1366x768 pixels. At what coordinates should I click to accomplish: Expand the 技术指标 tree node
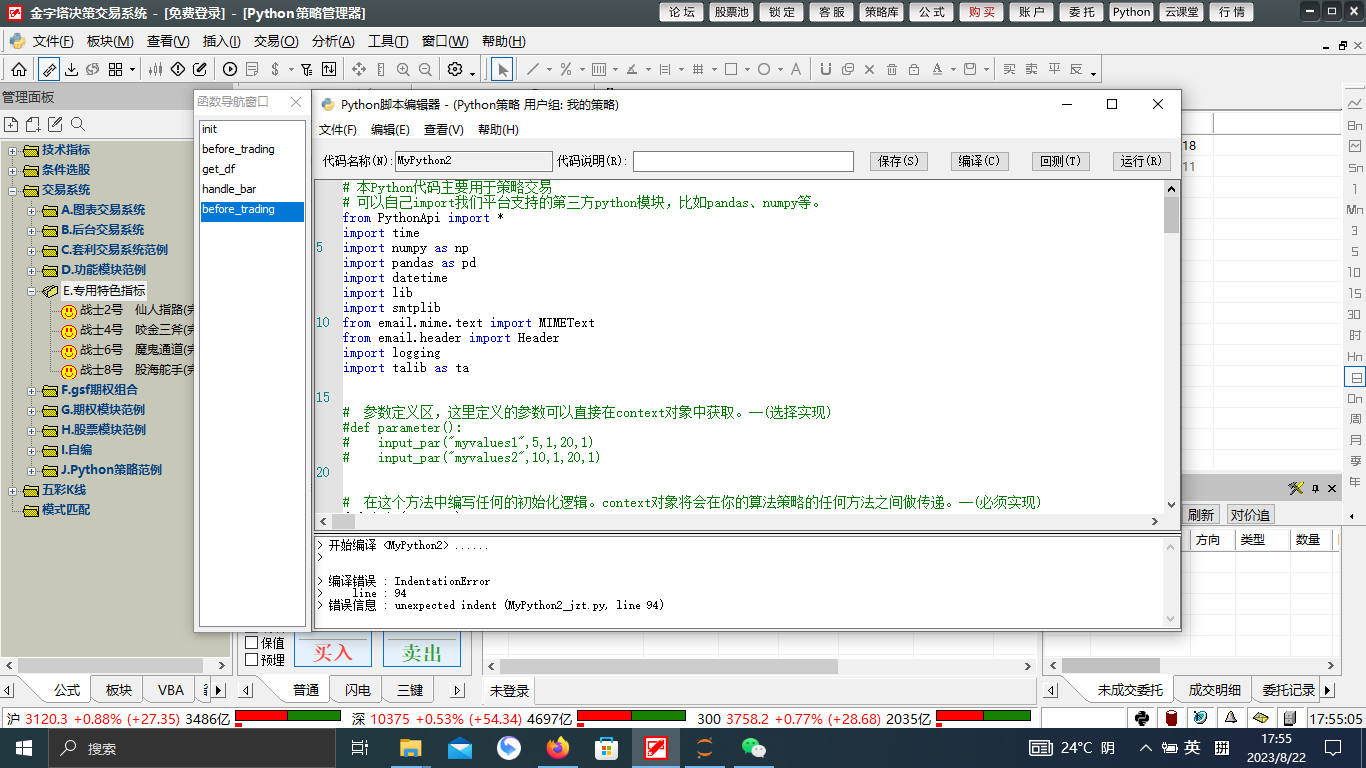pos(13,150)
